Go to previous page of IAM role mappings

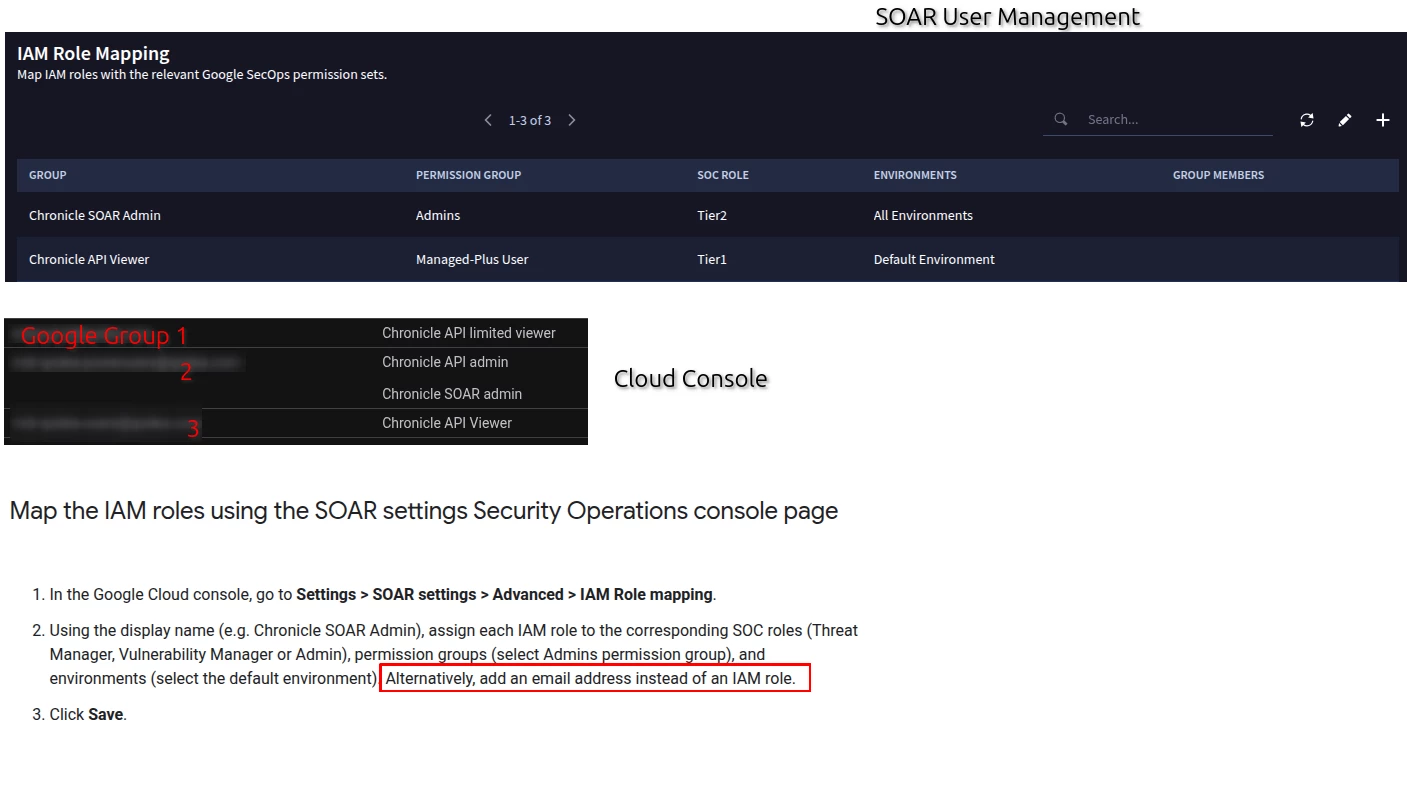coord(488,120)
